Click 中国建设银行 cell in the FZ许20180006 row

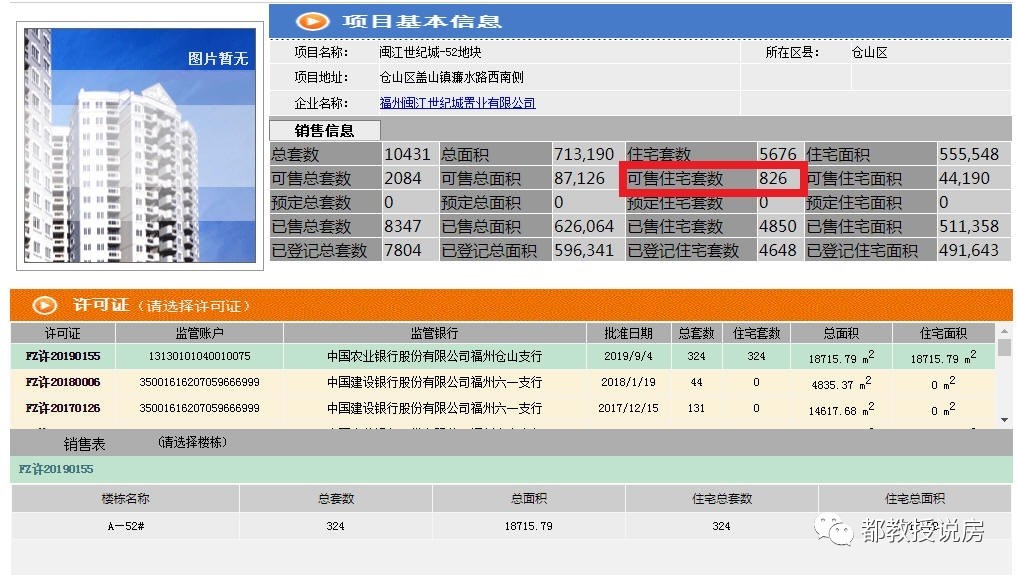434,382
